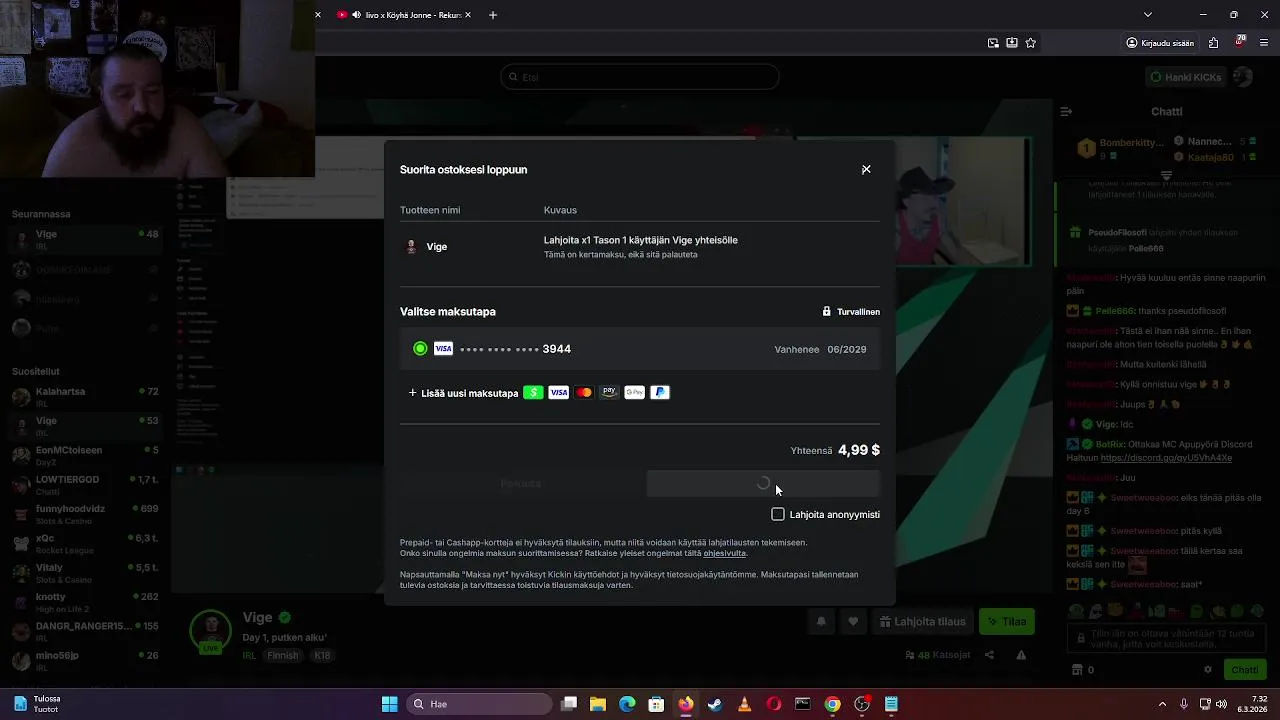The height and width of the screenshot is (720, 1280).
Task: Open VLC media player from taskbar
Action: [x=744, y=704]
